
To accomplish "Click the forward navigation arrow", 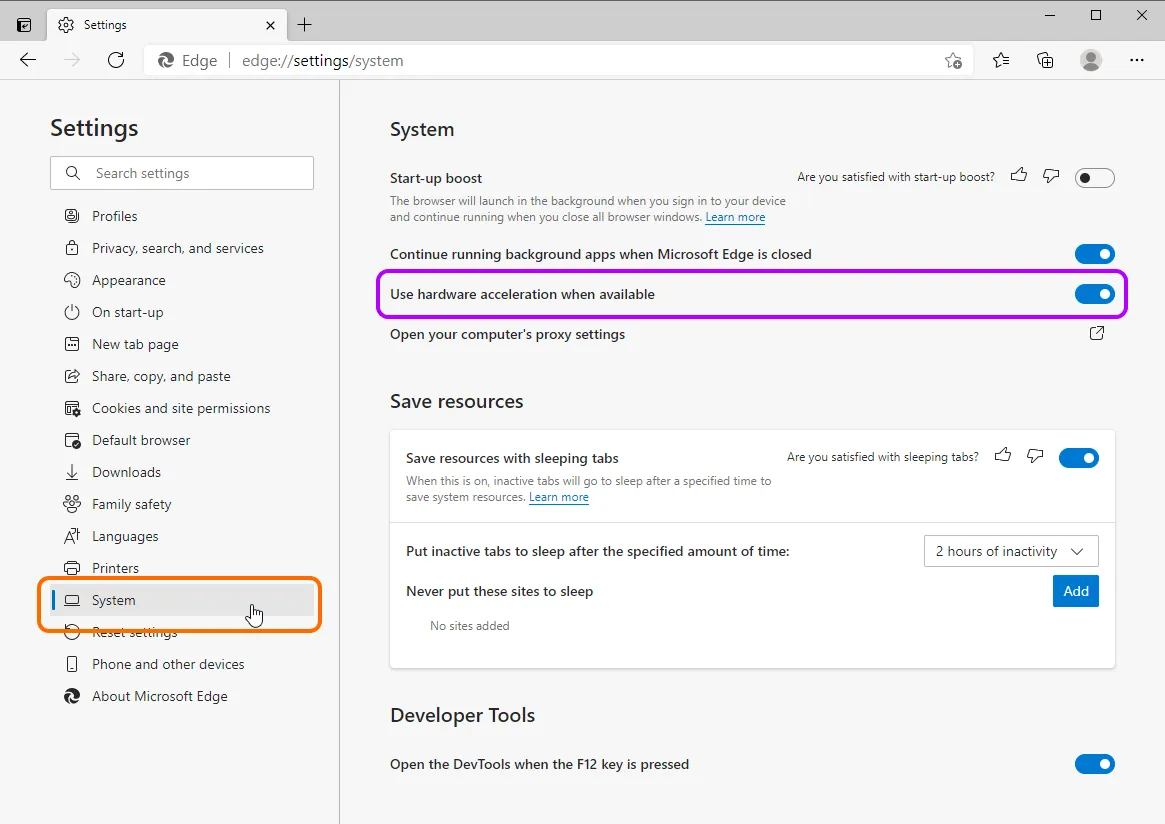I will point(72,60).
